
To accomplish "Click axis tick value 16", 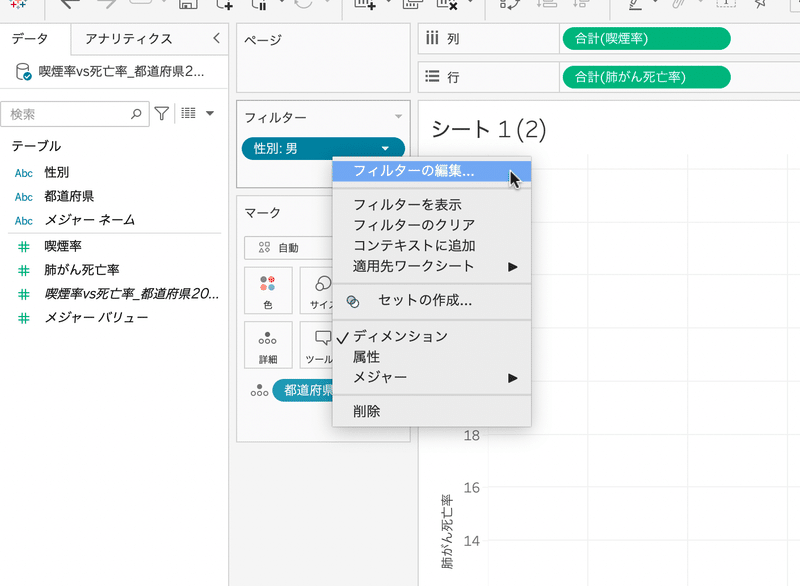I will 471,488.
